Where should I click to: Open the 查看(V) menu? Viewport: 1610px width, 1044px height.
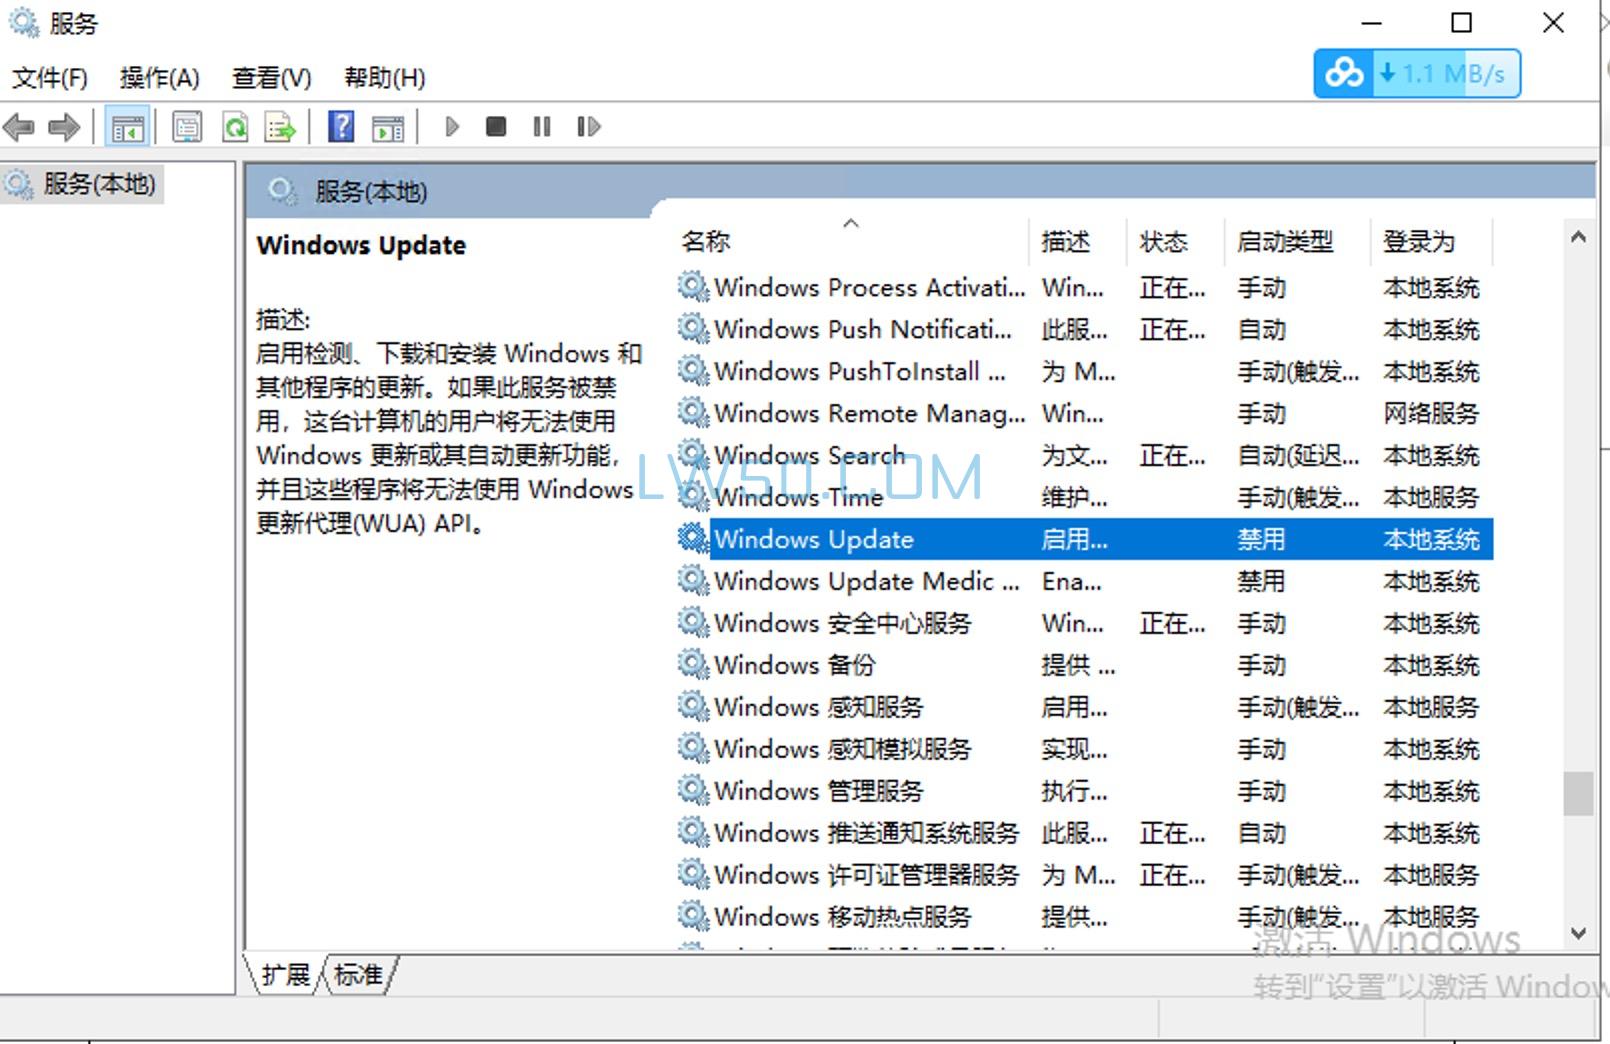click(271, 78)
